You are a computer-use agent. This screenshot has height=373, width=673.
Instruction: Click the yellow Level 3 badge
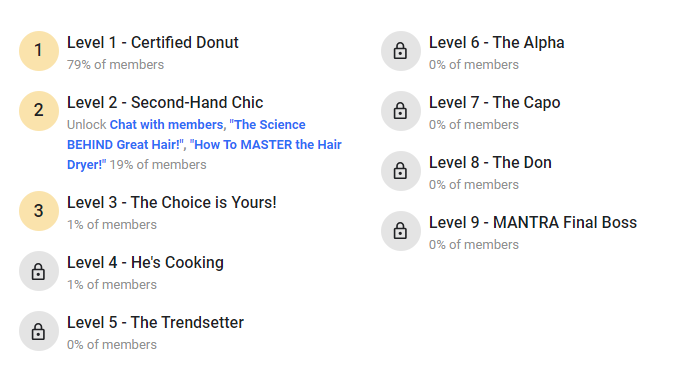(x=39, y=211)
